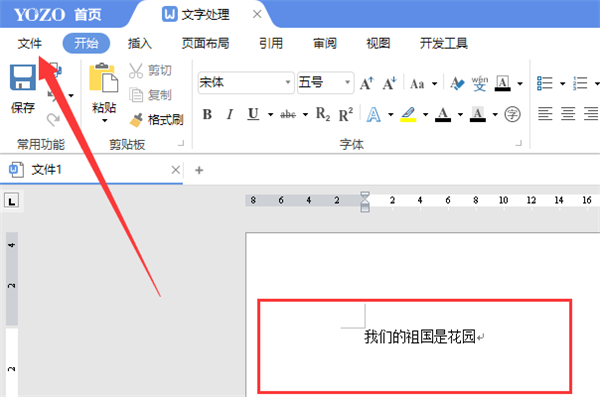Expand the character border dropdown arrow
The width and height of the screenshot is (600, 397).
coord(520,84)
